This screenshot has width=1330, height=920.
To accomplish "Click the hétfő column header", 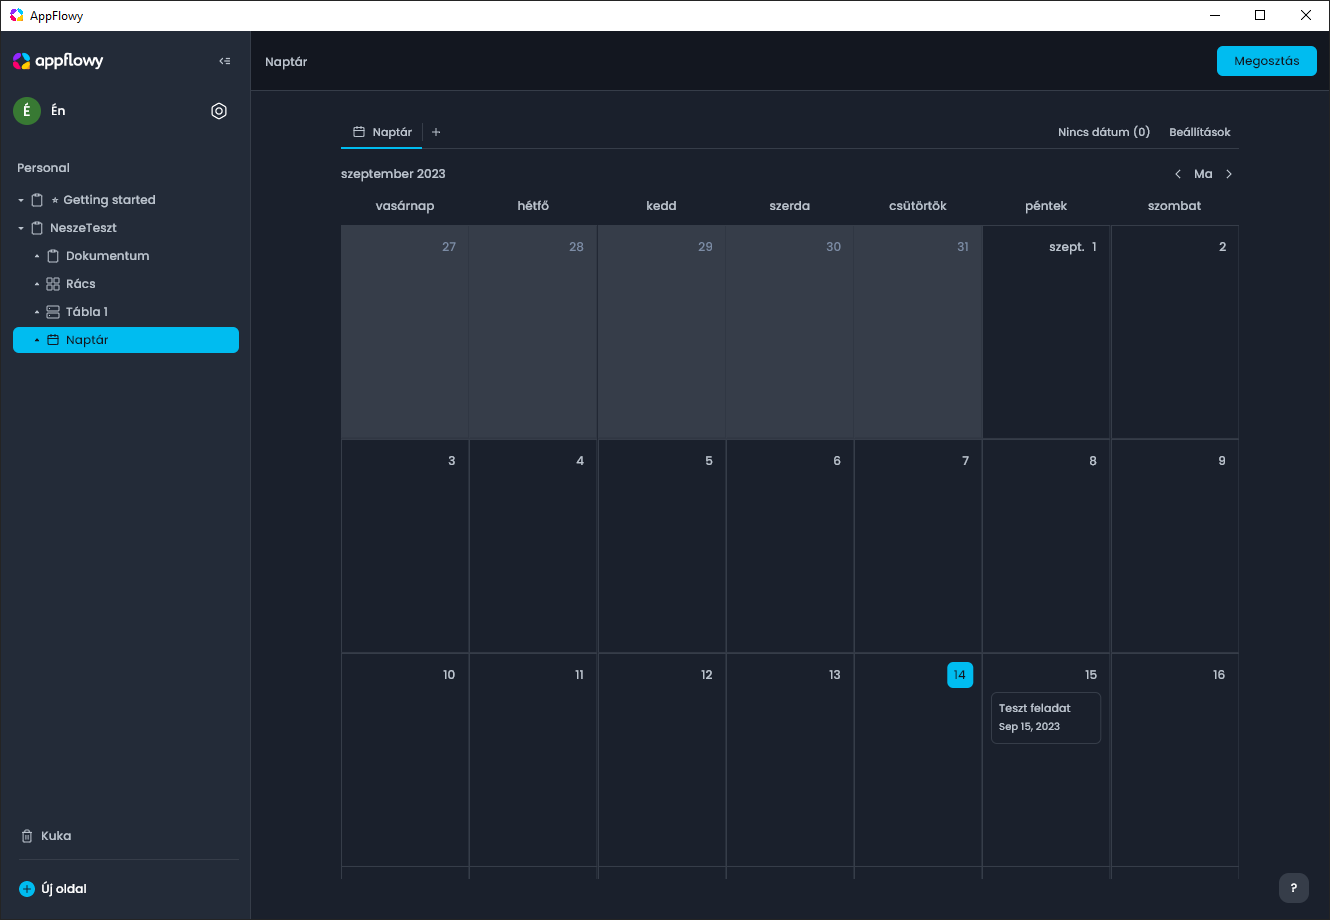I will click(x=533, y=206).
